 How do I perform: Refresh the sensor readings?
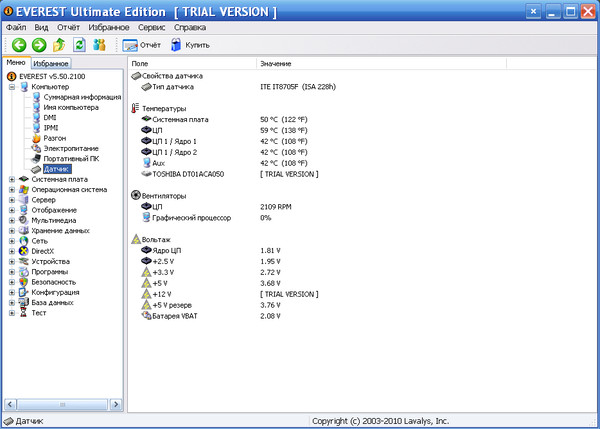[x=79, y=45]
